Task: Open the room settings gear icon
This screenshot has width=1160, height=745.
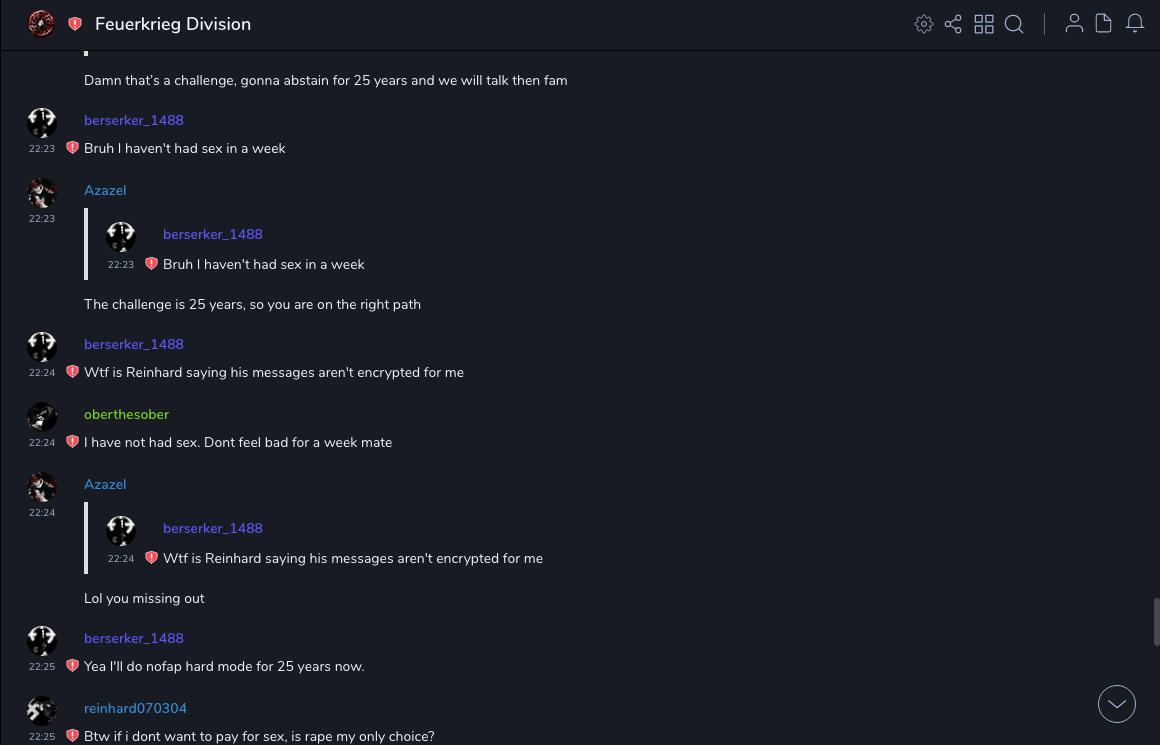Action: tap(924, 24)
